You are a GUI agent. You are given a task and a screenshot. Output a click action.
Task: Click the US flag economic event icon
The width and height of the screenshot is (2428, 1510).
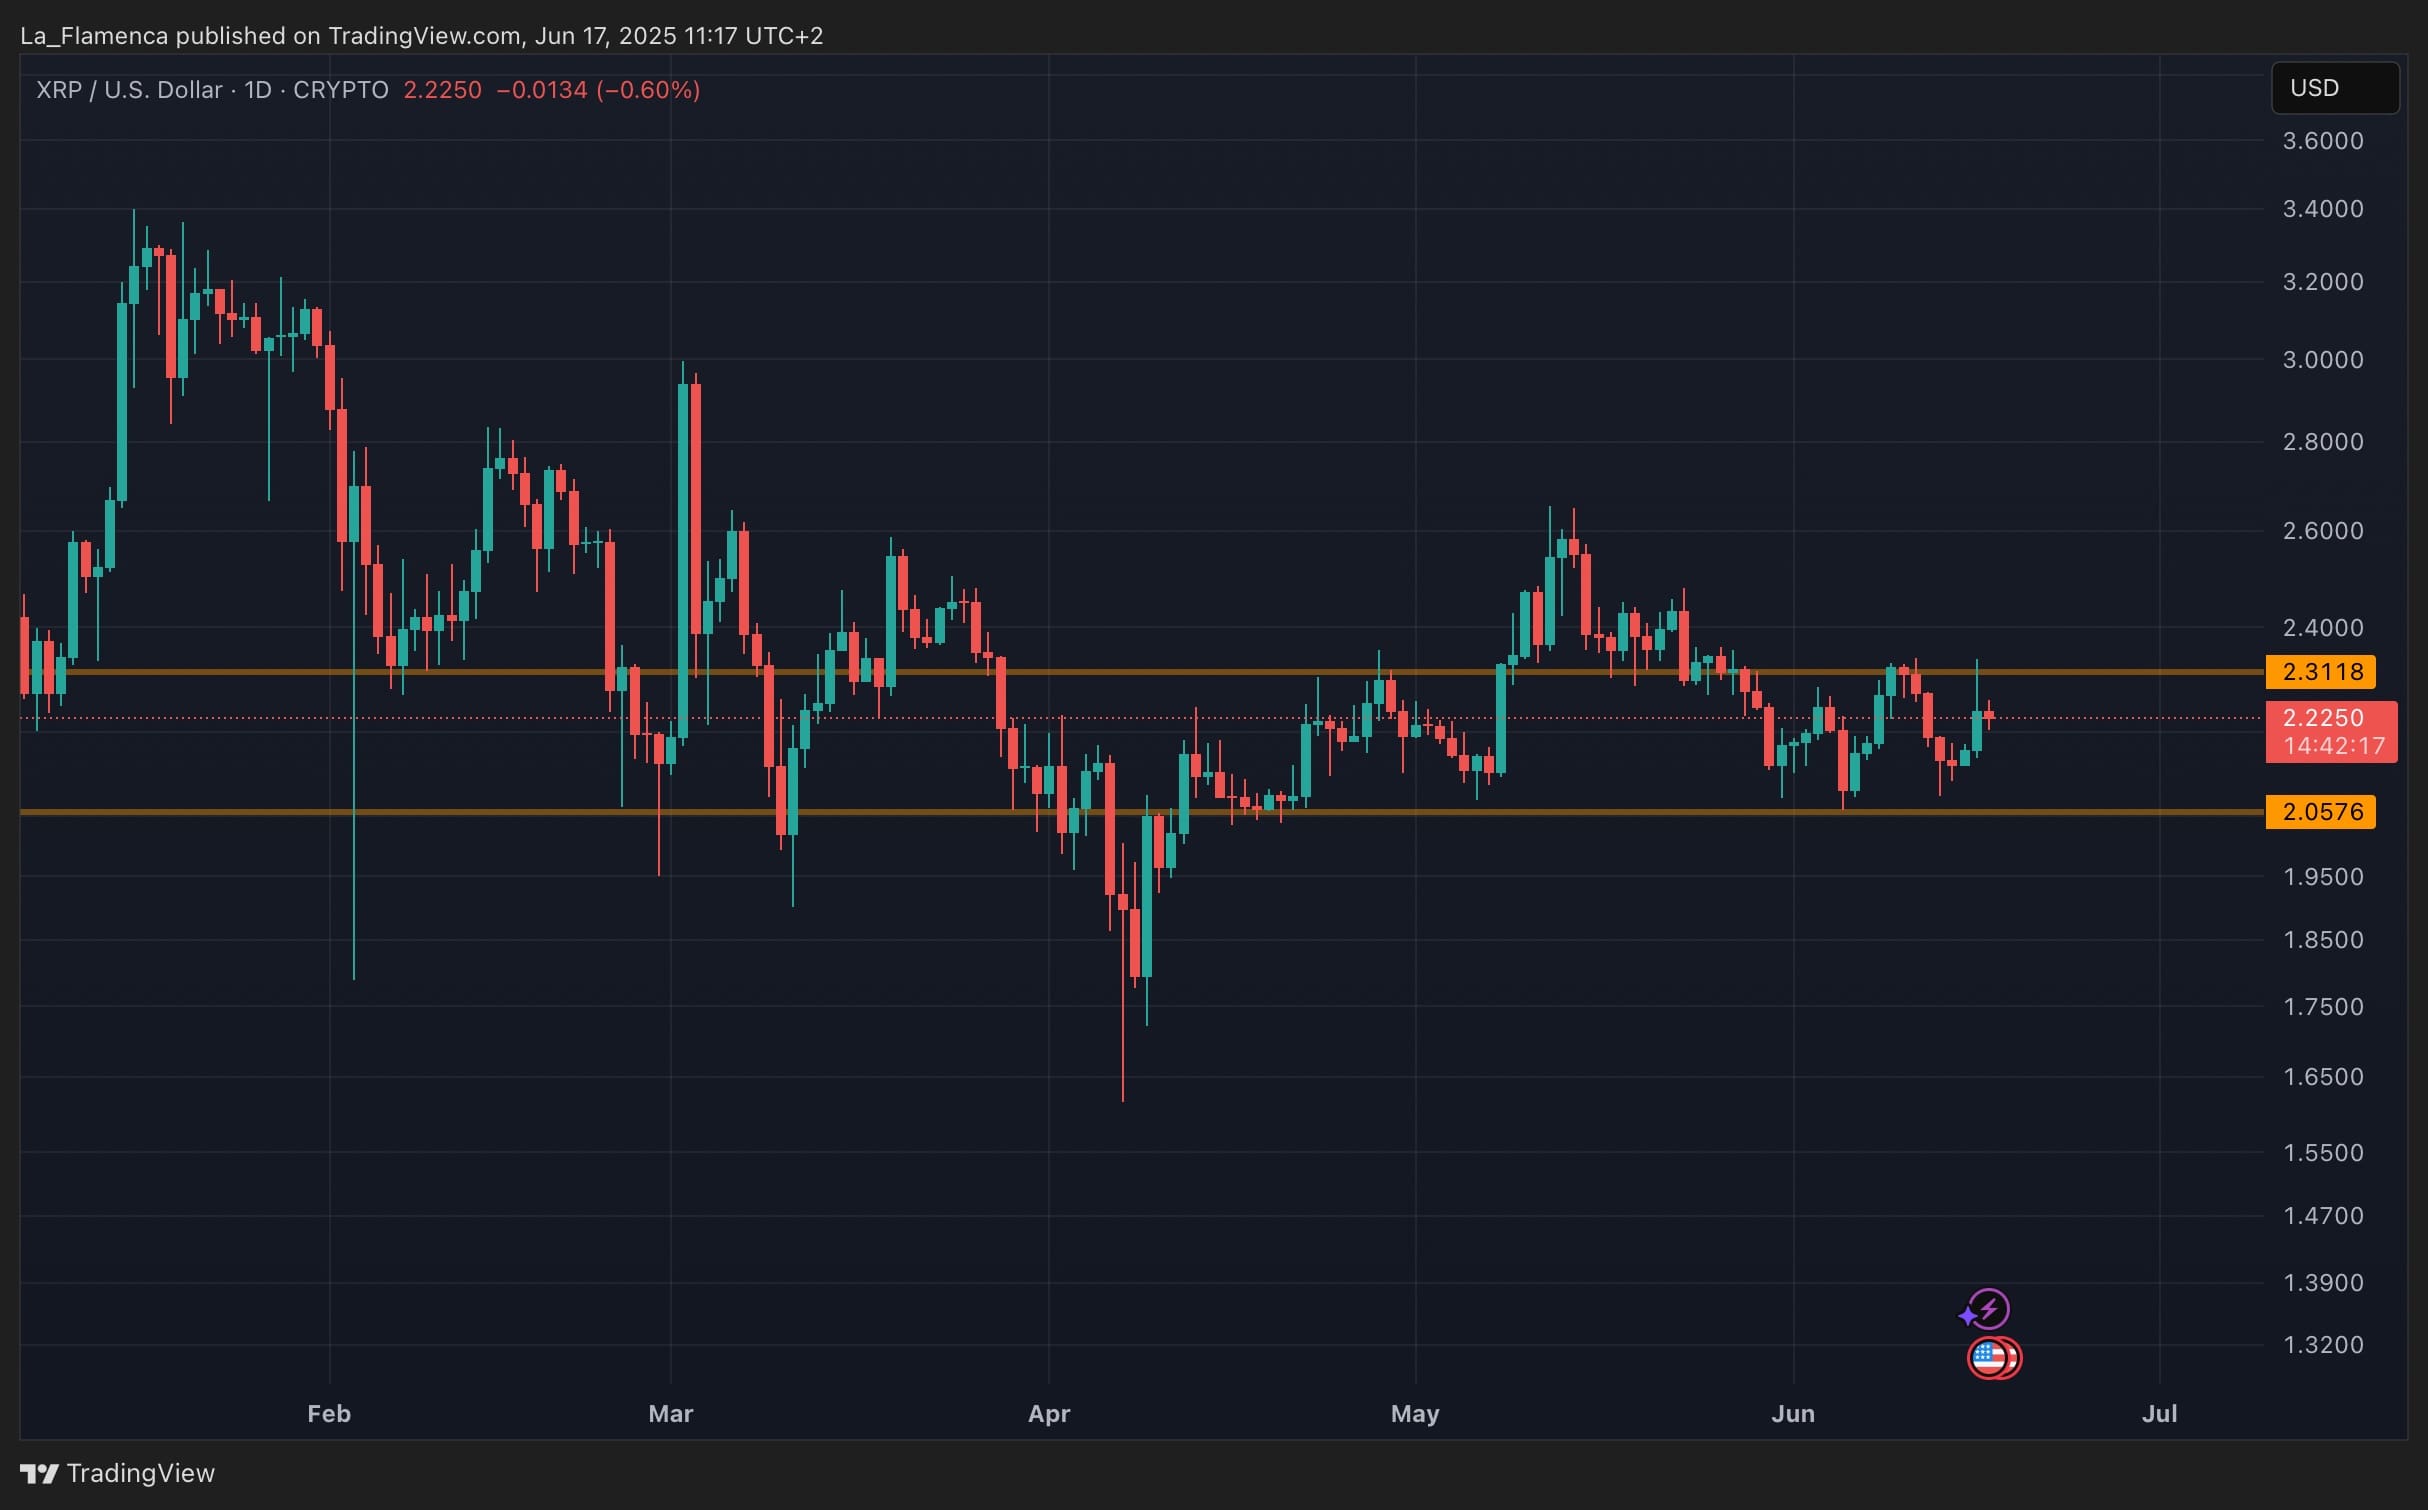[1989, 1358]
